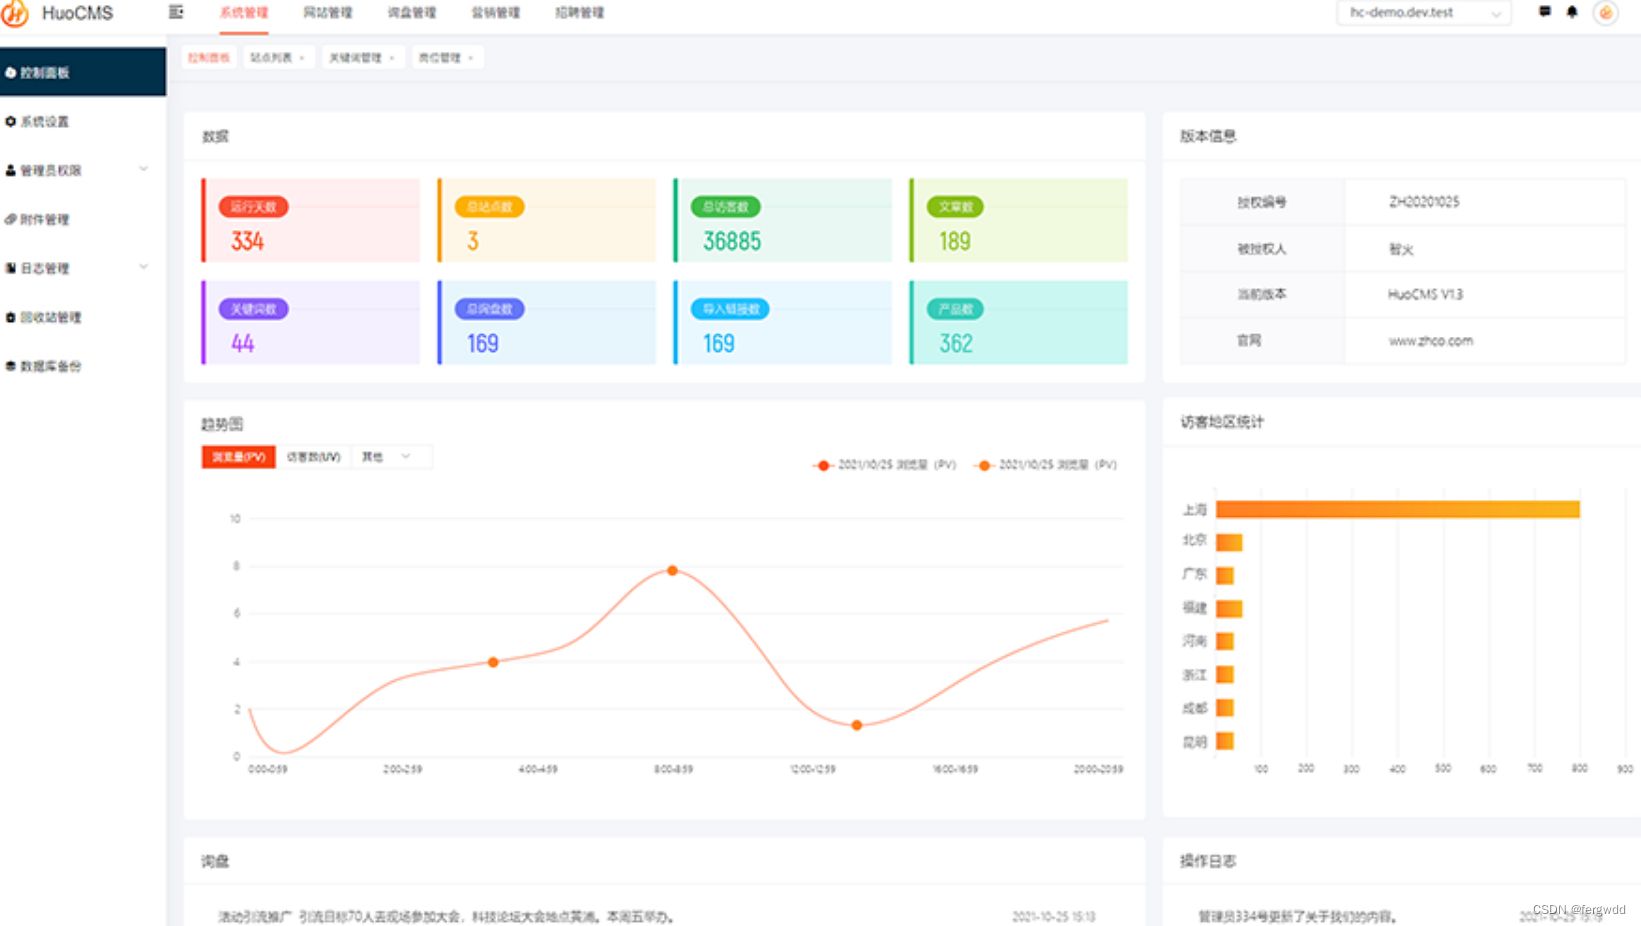
Task: Toggle the 浏览量(PV) chart view
Action: (x=238, y=457)
